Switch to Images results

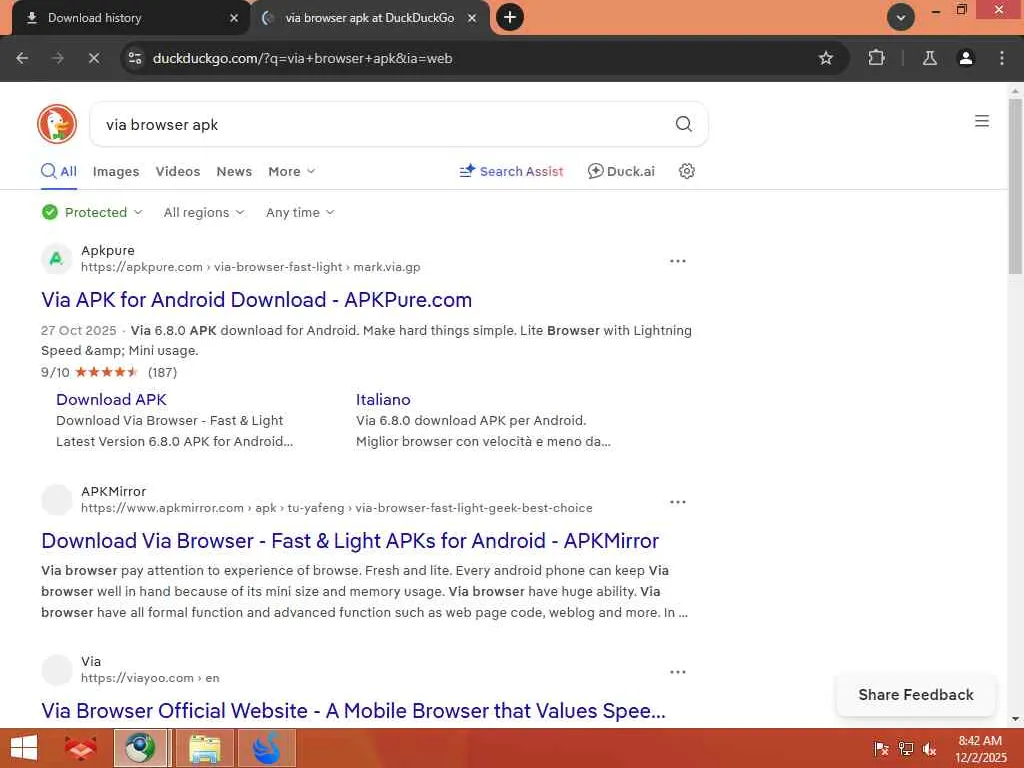point(116,171)
